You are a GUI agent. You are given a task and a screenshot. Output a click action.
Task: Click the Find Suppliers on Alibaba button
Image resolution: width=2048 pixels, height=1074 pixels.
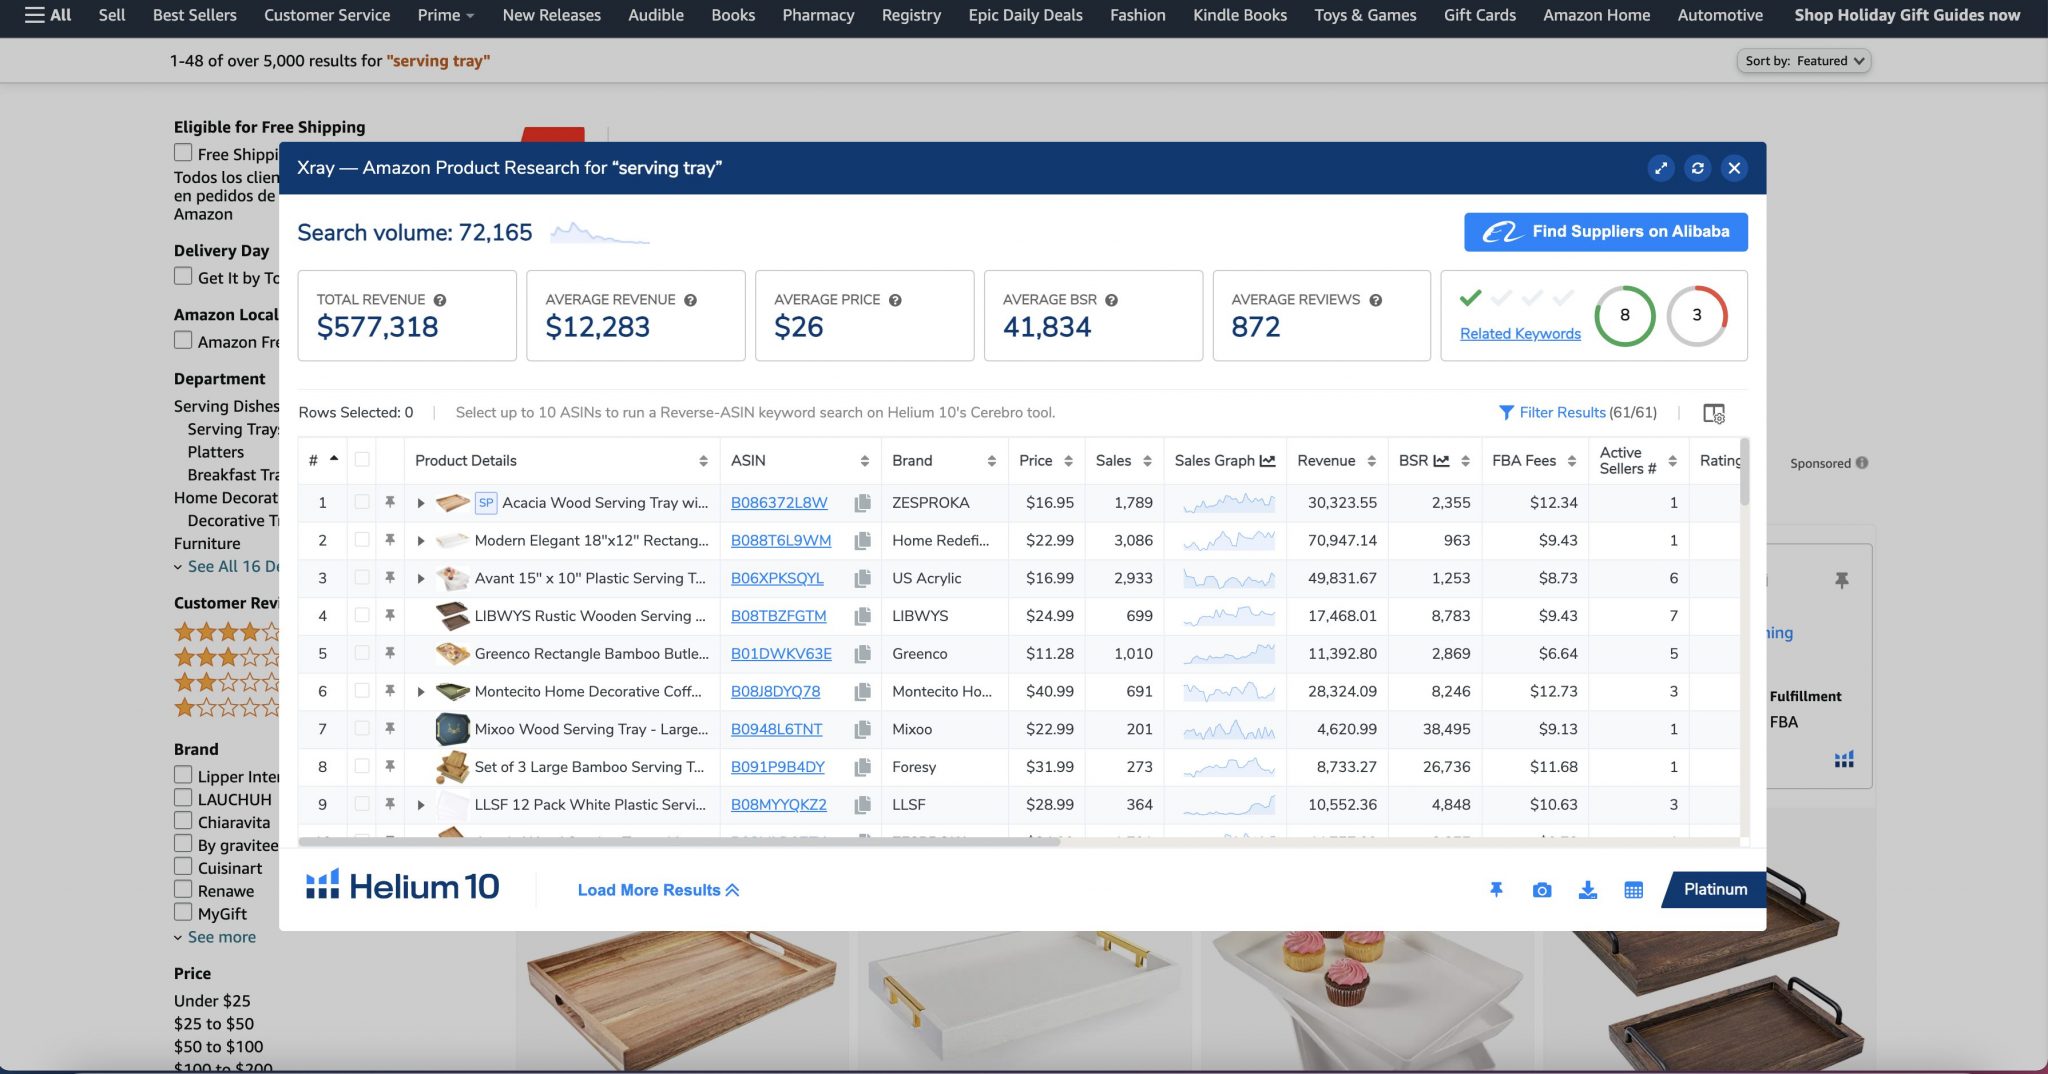(x=1605, y=231)
